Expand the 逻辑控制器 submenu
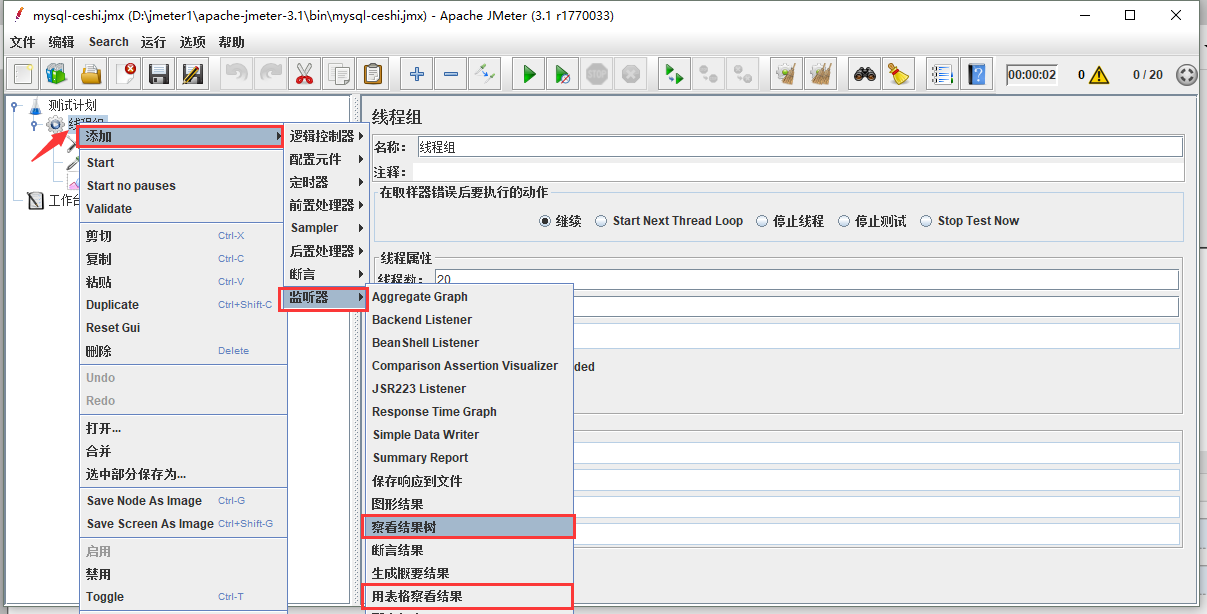This screenshot has height=614, width=1207. coord(326,136)
